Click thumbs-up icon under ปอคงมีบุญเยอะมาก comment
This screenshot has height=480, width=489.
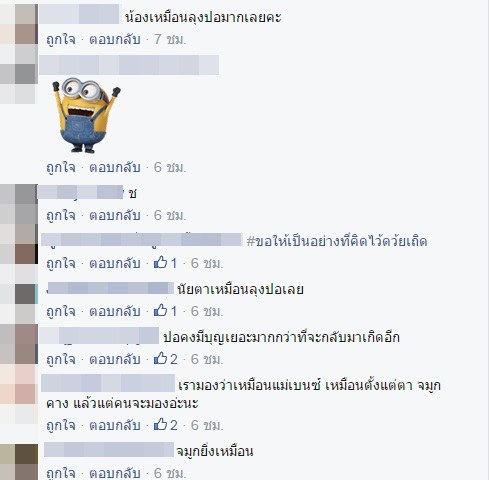[160, 358]
